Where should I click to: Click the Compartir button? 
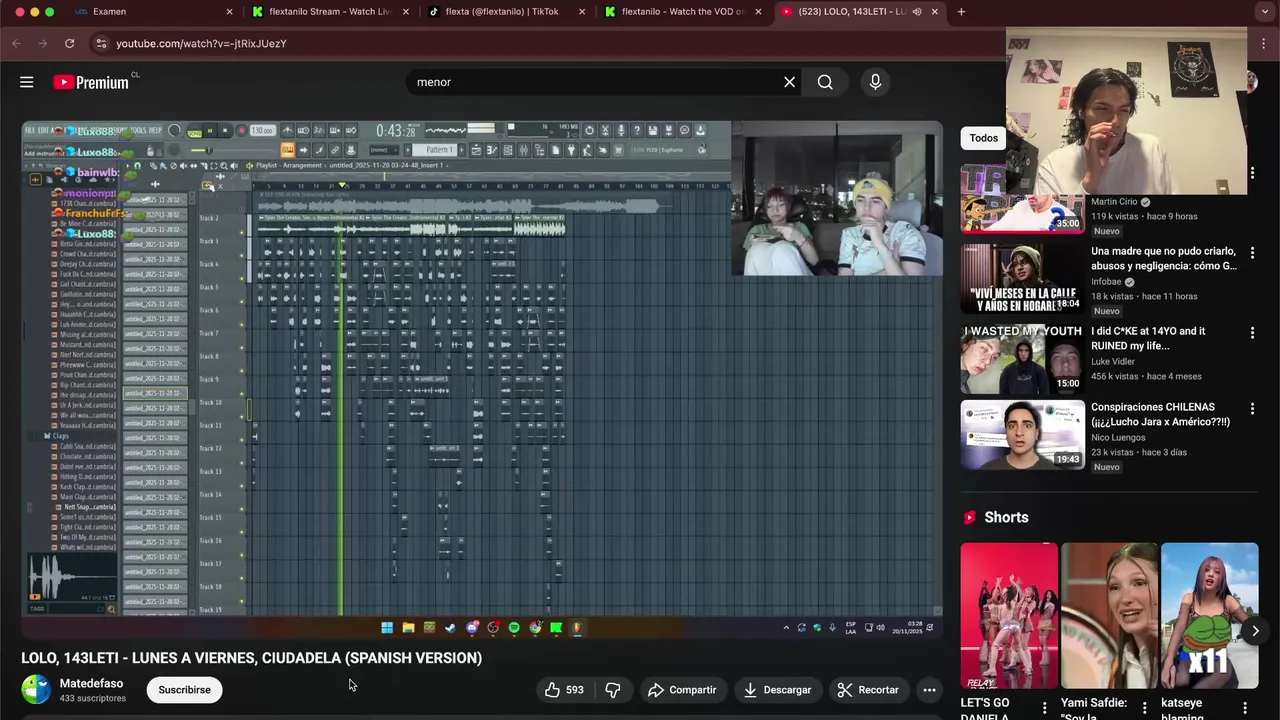pyautogui.click(x=682, y=690)
